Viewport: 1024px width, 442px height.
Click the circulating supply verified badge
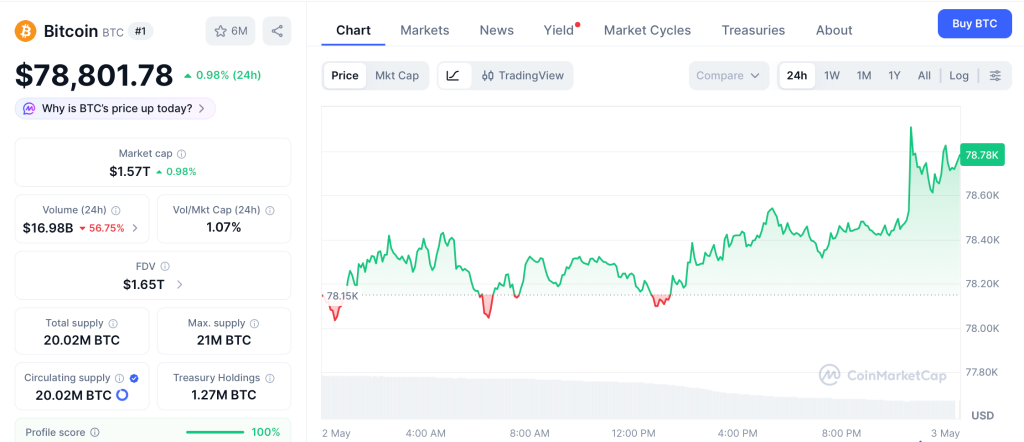[134, 378]
